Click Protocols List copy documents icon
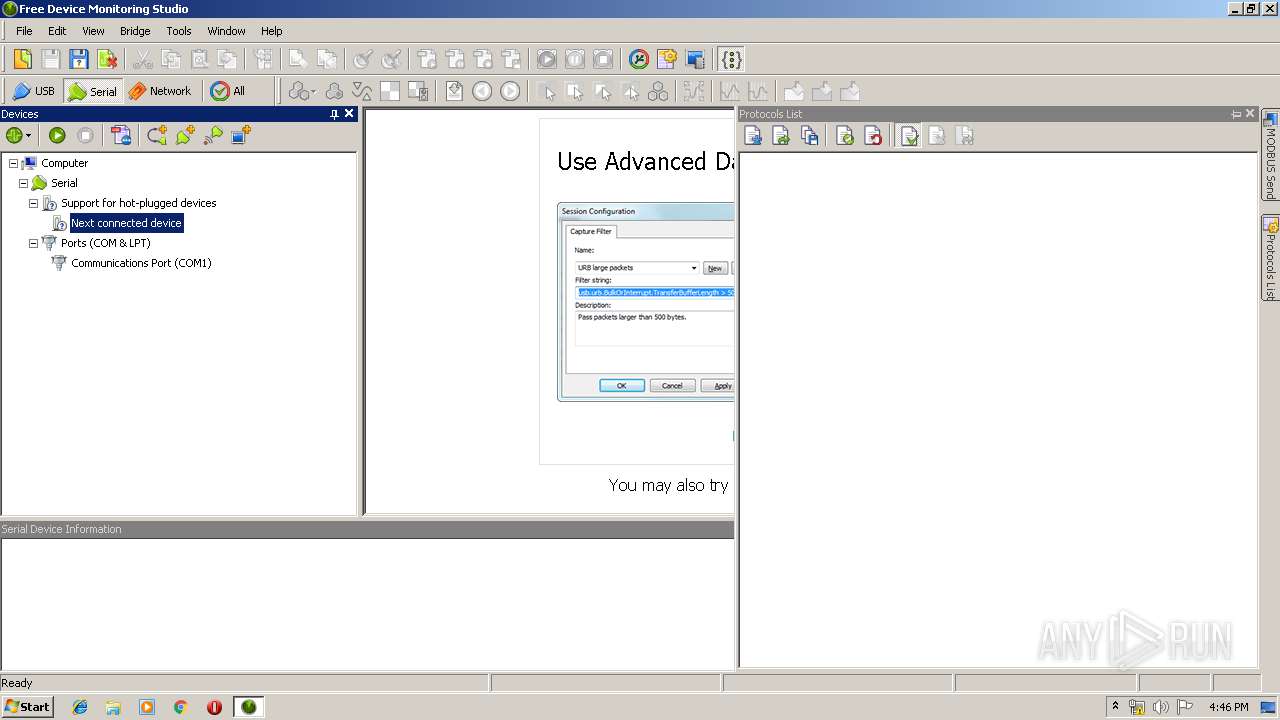The height and width of the screenshot is (720, 1280). 809,136
